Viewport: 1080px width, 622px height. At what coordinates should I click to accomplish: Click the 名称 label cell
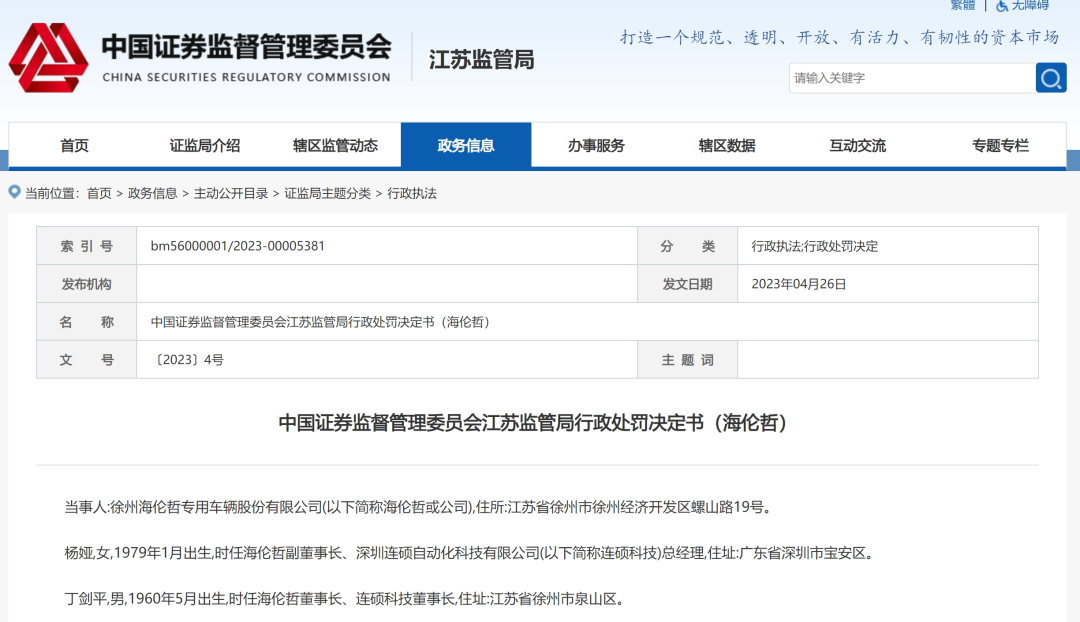[87, 322]
